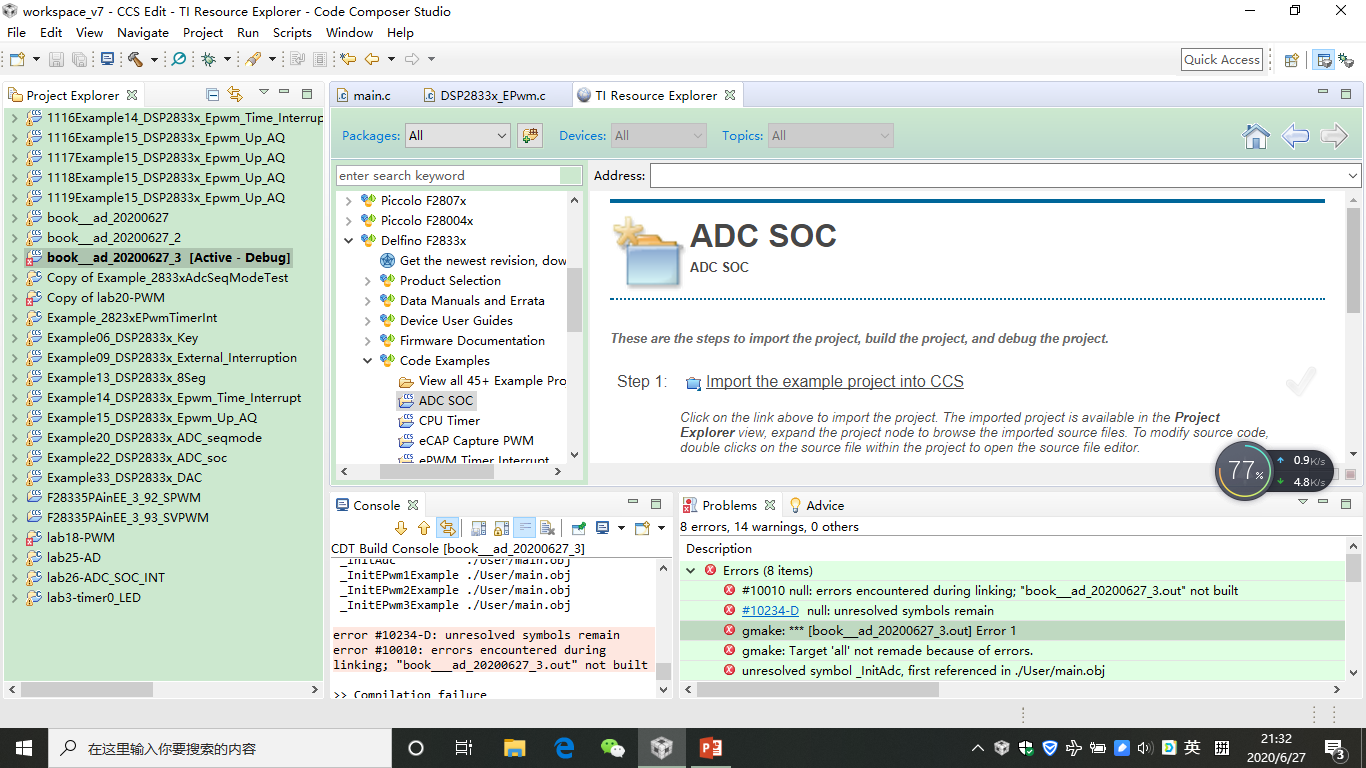
Task: Follow the 'Import the example project into CCS' link
Action: click(x=836, y=381)
